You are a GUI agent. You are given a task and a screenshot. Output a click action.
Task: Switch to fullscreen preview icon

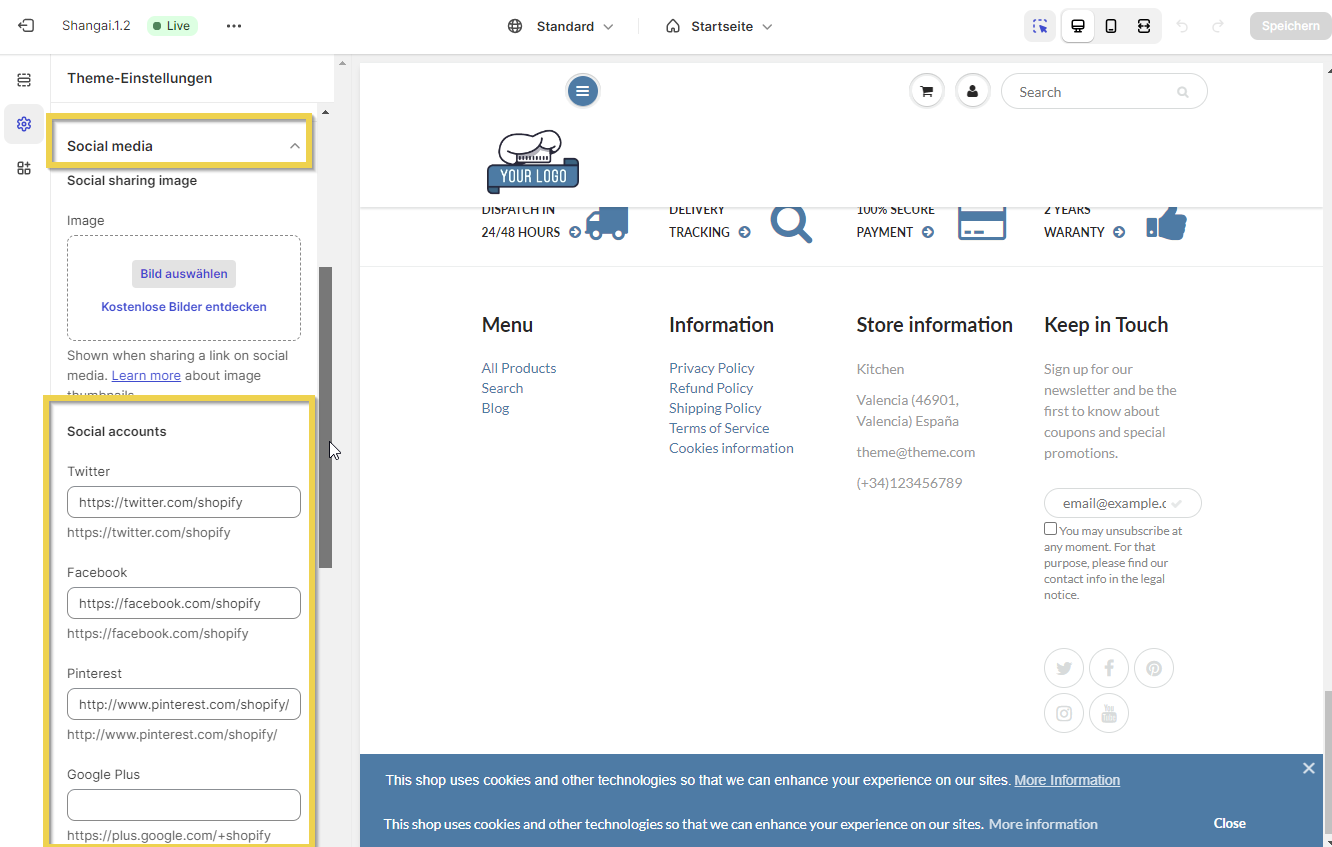pyautogui.click(x=1144, y=26)
